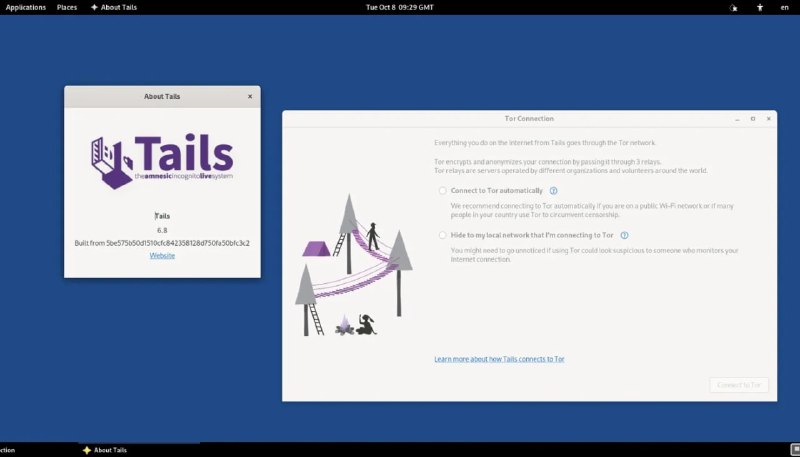This screenshot has height=457, width=800.
Task: Open the About Tails menu in top bar
Action: (113, 7)
